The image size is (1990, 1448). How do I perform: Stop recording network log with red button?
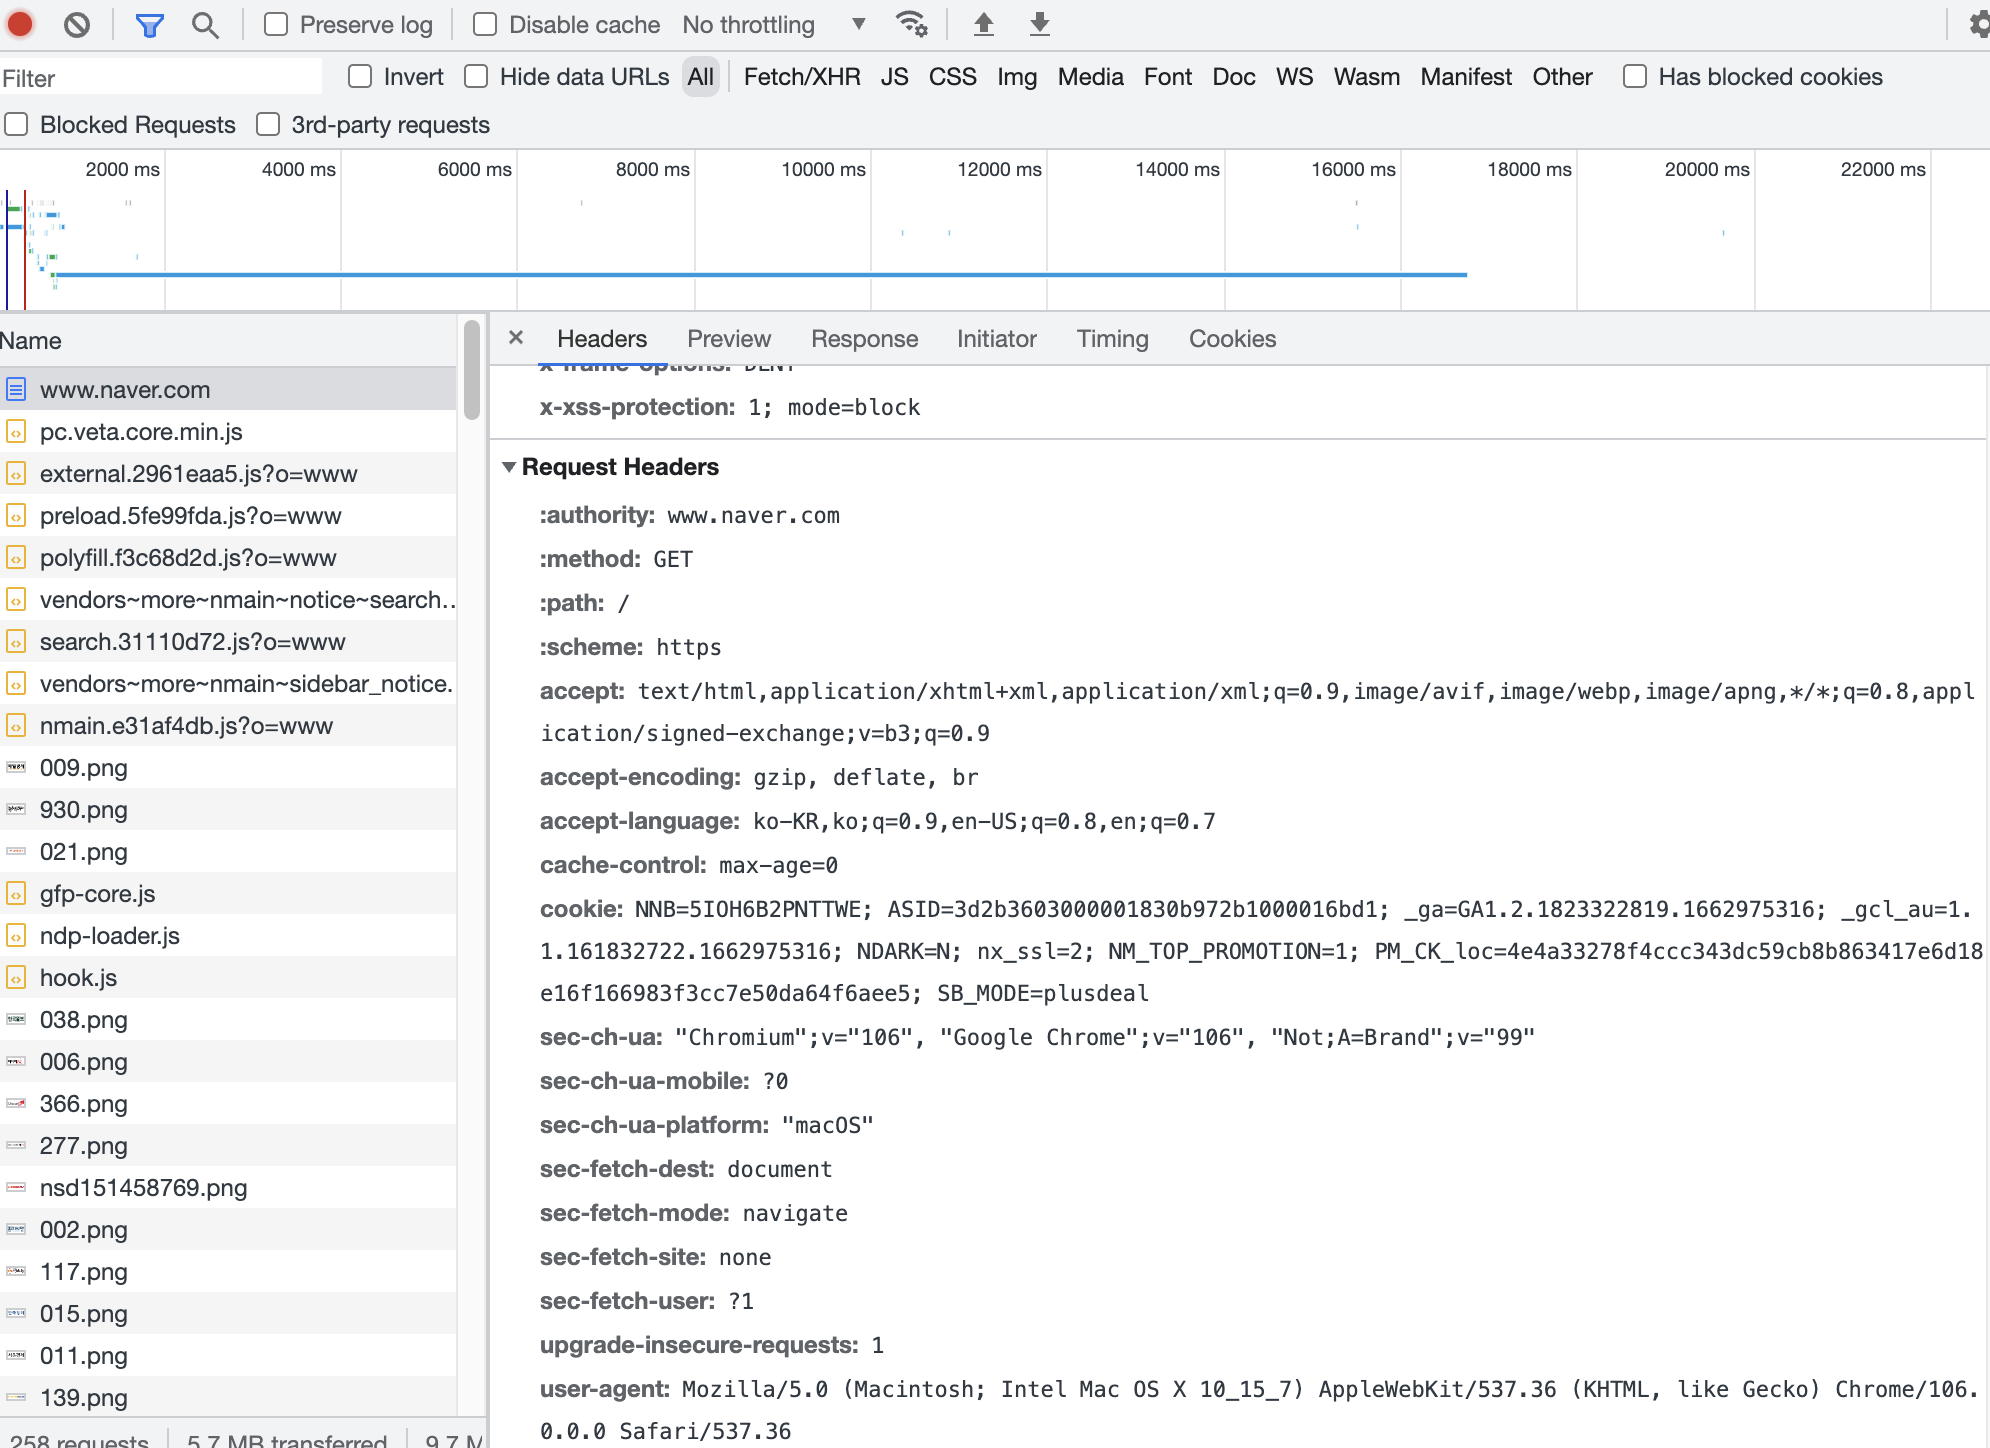tap(19, 24)
